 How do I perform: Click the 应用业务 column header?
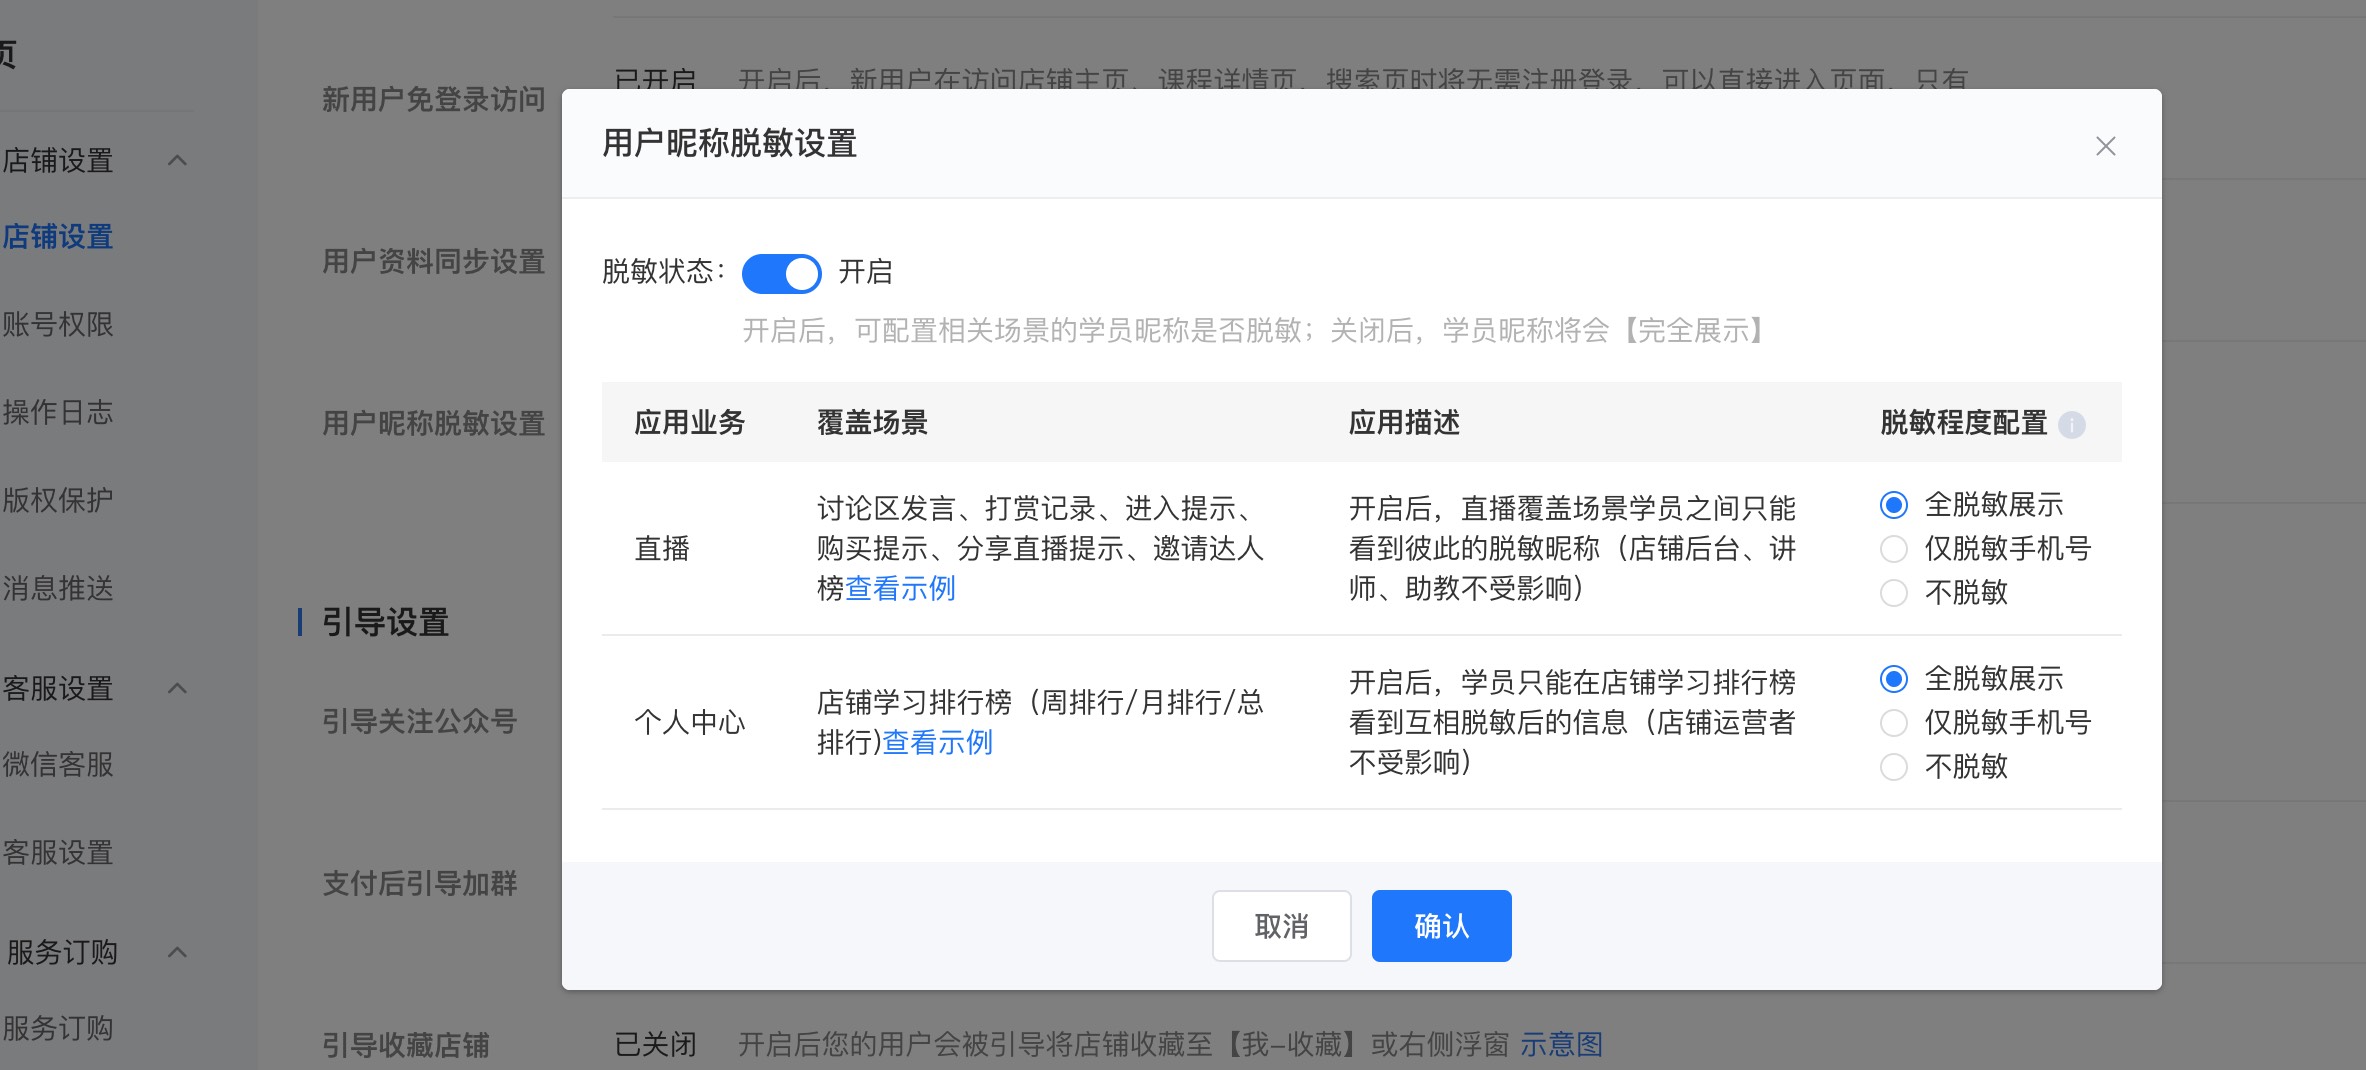690,423
